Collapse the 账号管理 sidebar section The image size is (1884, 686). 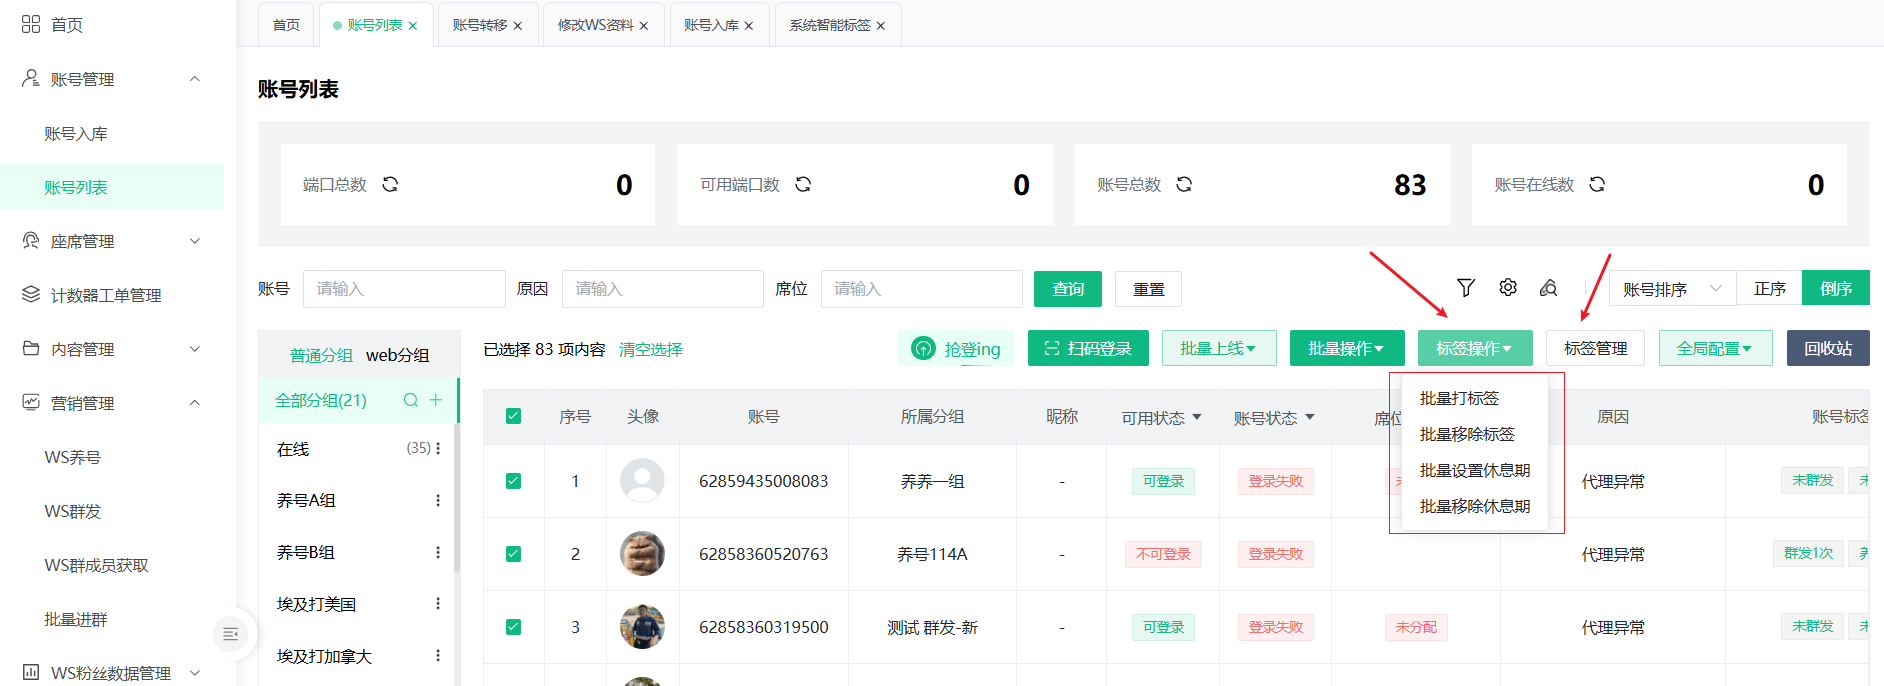point(195,78)
